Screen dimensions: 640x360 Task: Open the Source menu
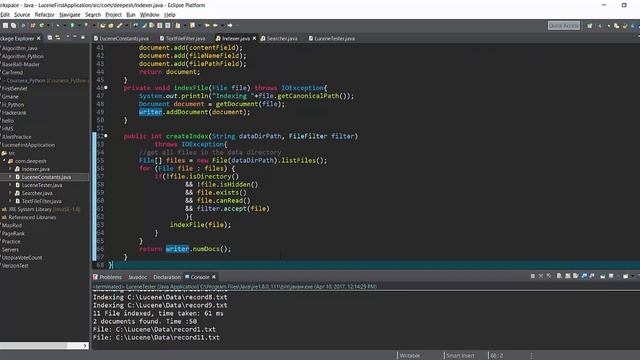click(22, 15)
